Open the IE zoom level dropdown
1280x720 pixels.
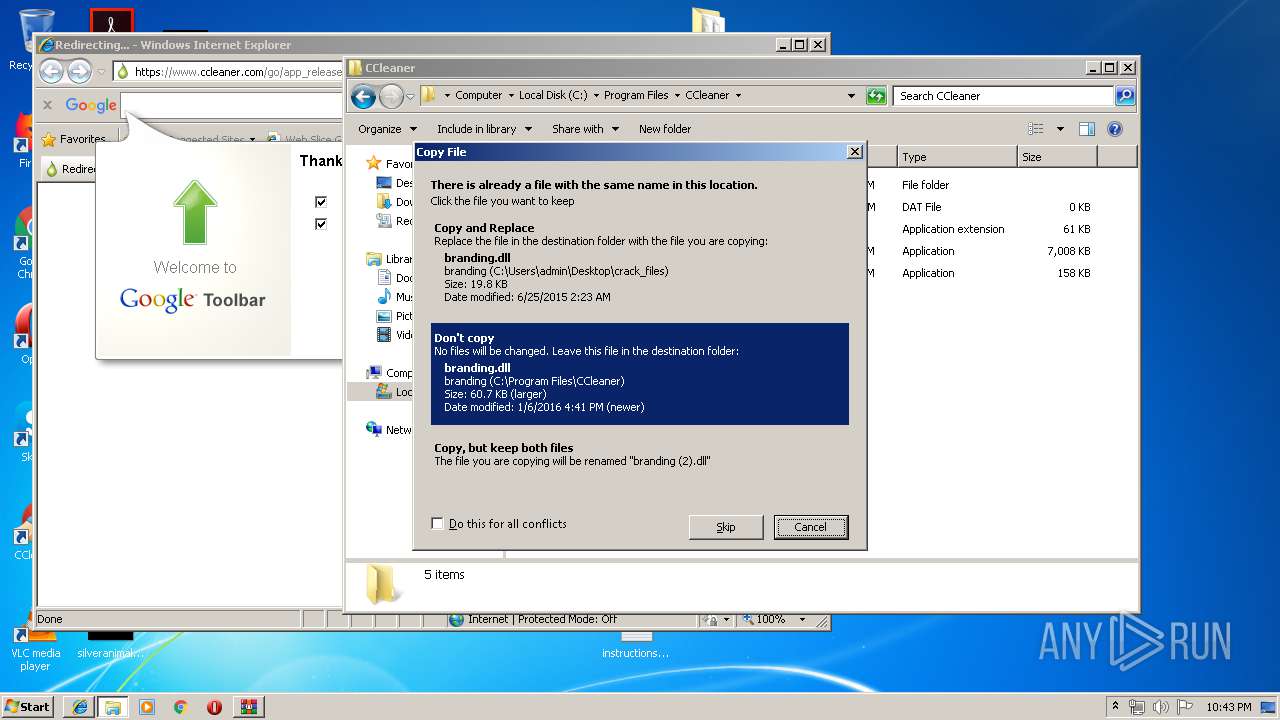pos(802,620)
